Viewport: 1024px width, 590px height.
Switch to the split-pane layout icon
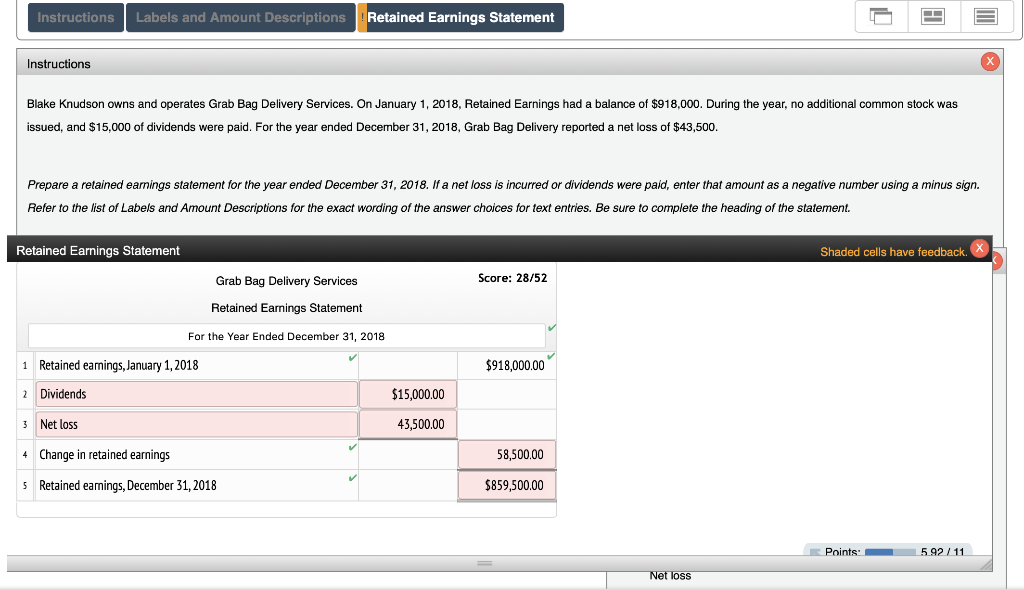pos(934,17)
